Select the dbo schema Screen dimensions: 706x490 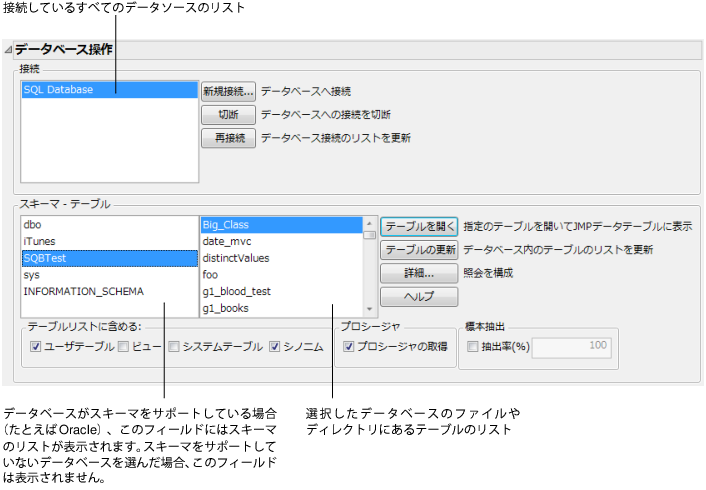(x=110, y=225)
